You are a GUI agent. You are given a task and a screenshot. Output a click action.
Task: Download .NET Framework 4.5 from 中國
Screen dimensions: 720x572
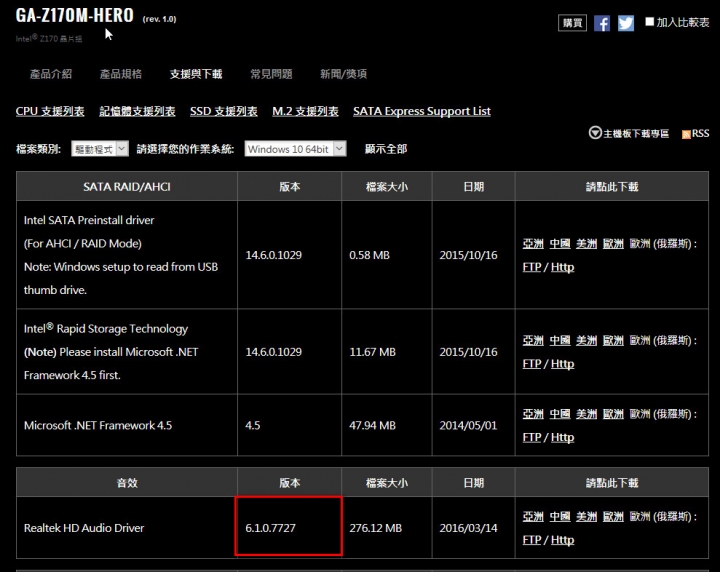[560, 414]
